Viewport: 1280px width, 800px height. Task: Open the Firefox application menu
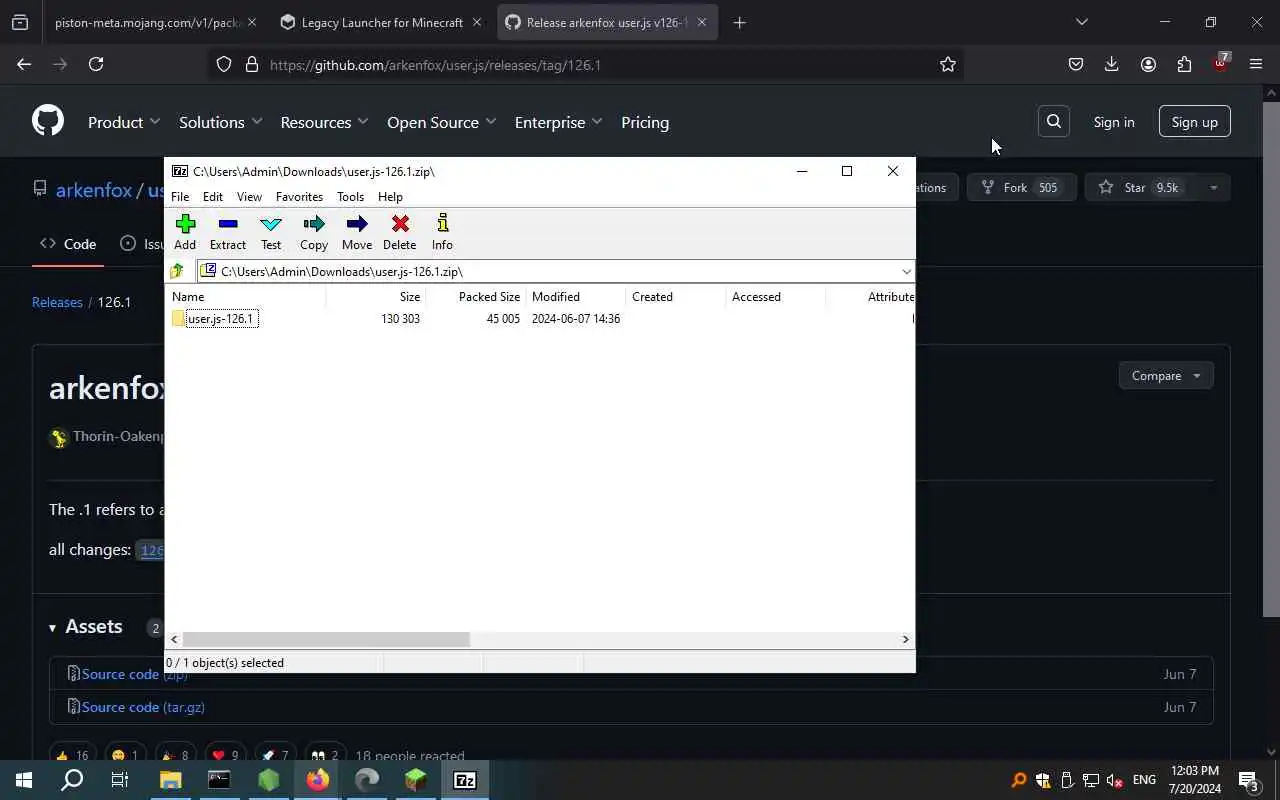point(1256,64)
